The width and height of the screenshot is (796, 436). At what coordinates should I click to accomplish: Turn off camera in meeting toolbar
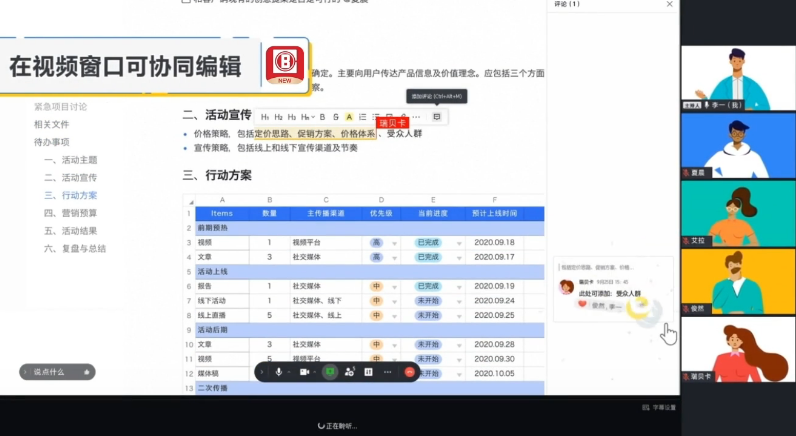point(304,371)
